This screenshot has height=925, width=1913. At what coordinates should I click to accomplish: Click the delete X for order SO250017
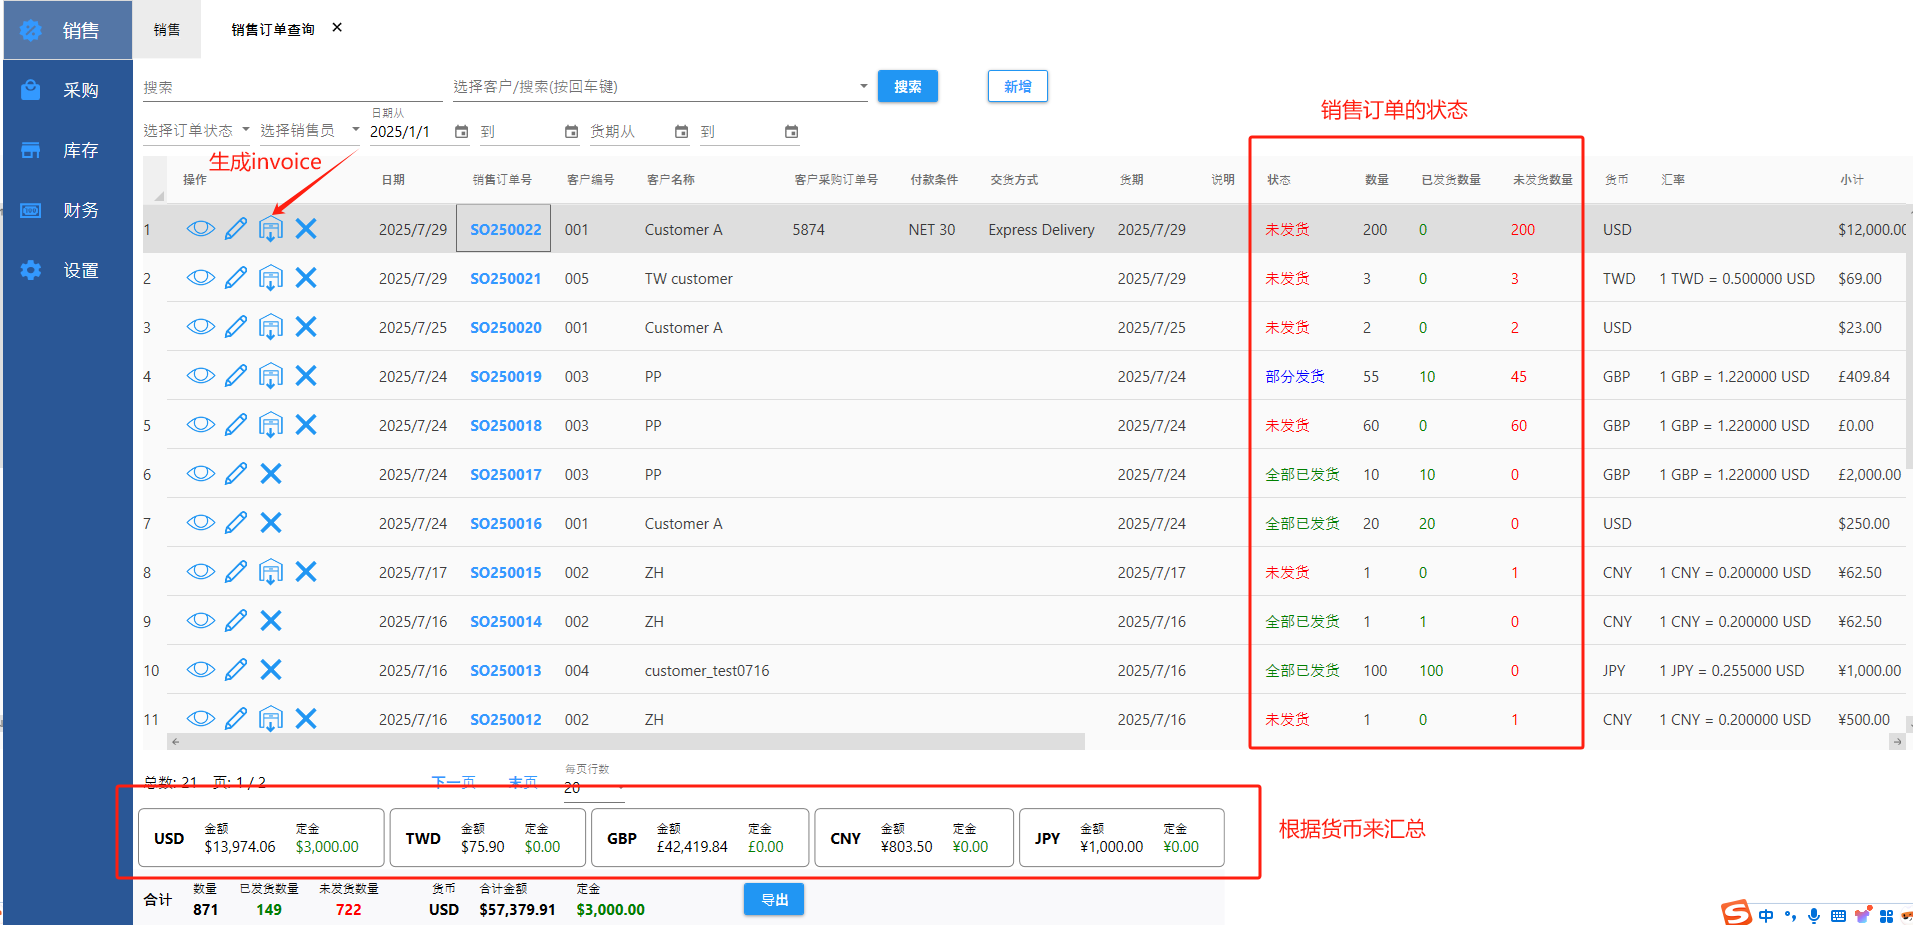[x=271, y=474]
